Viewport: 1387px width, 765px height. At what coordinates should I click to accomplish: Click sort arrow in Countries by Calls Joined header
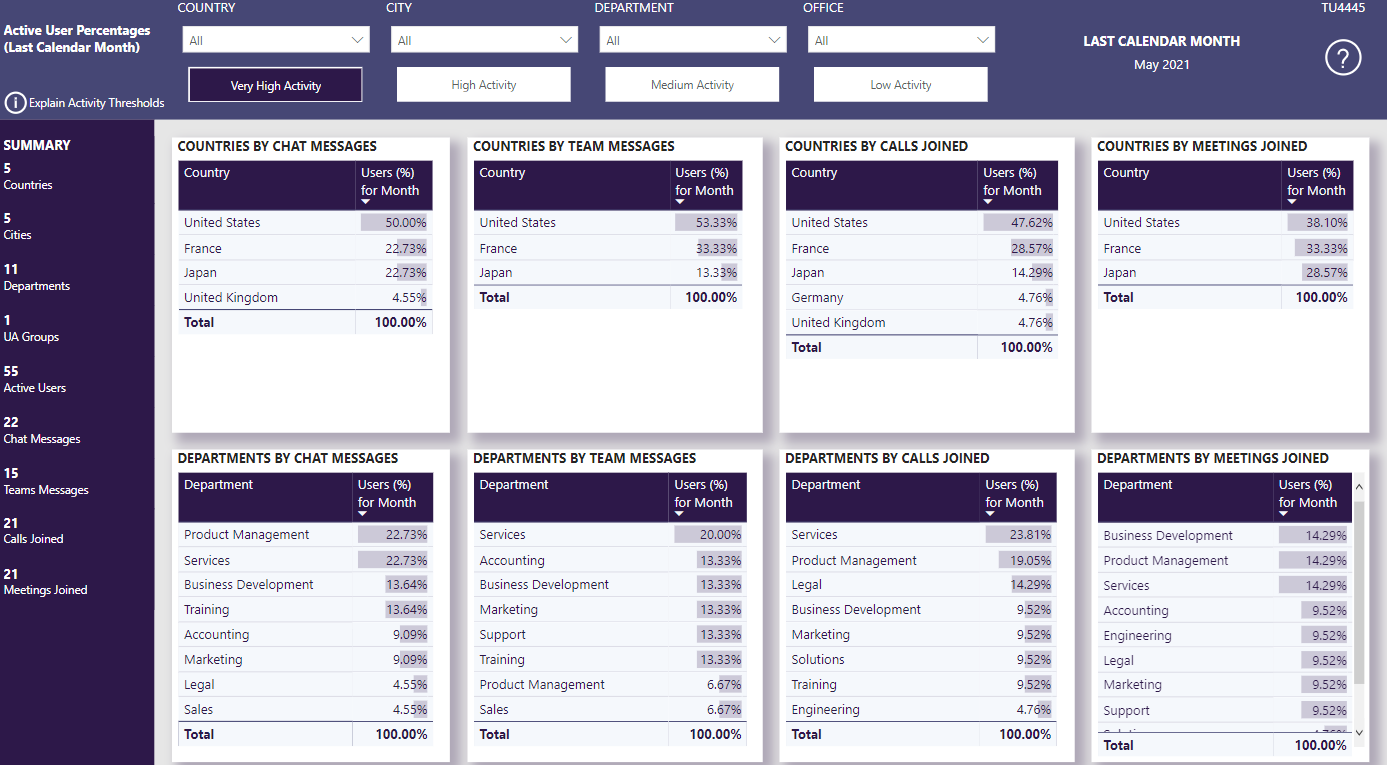pos(988,203)
